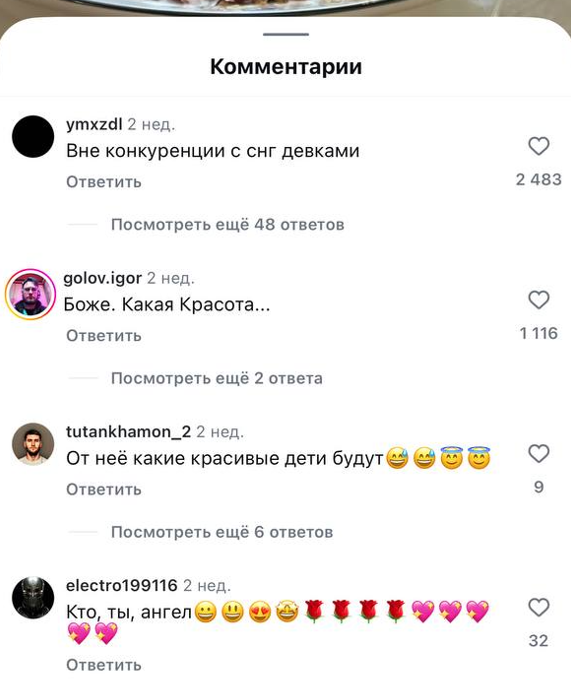Tap heart on tutankhamon_2's comment
The image size is (571, 693).
[x=539, y=454]
